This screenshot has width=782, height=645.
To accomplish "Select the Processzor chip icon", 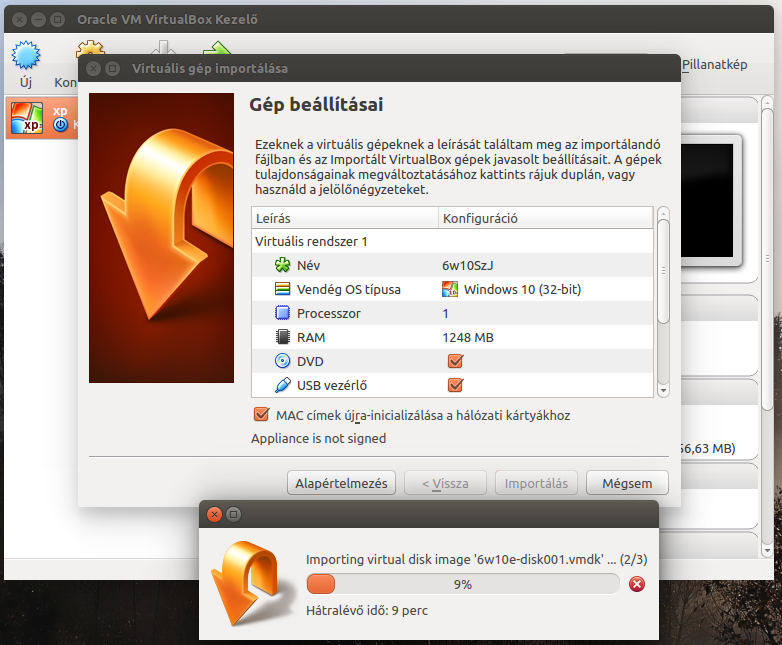I will coord(282,314).
